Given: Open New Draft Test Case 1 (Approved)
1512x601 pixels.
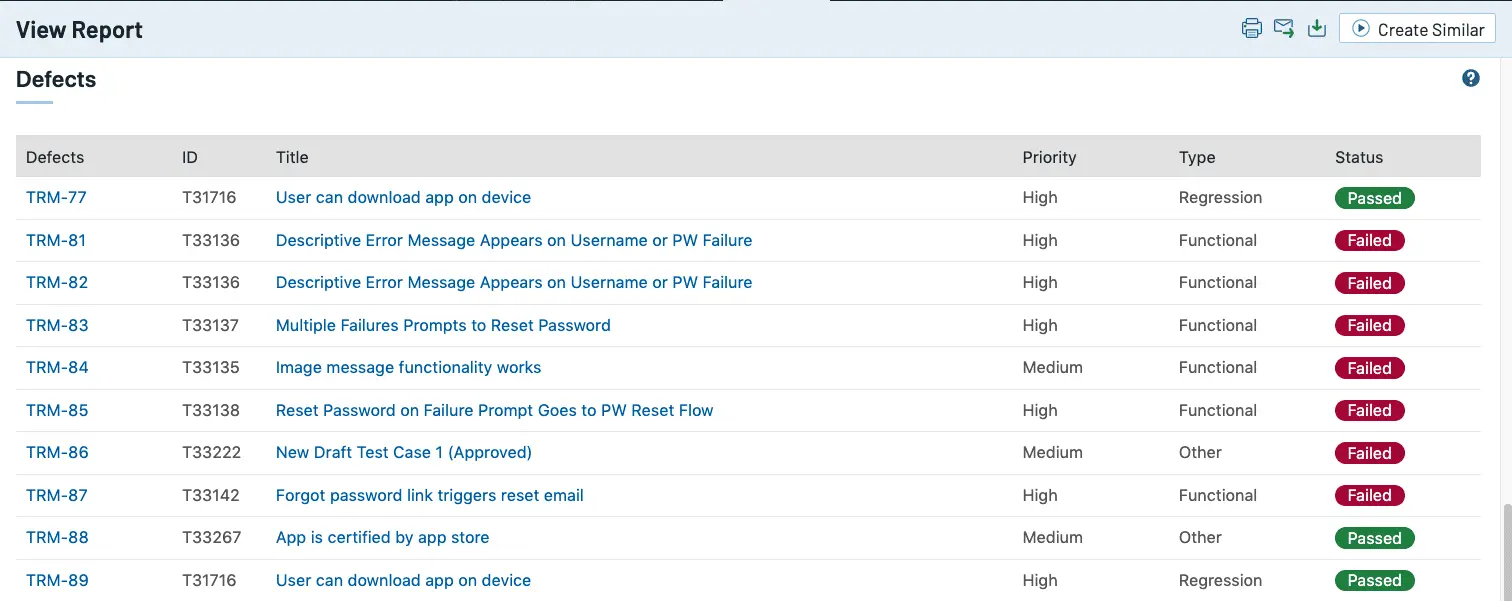Looking at the screenshot, I should tap(404, 452).
